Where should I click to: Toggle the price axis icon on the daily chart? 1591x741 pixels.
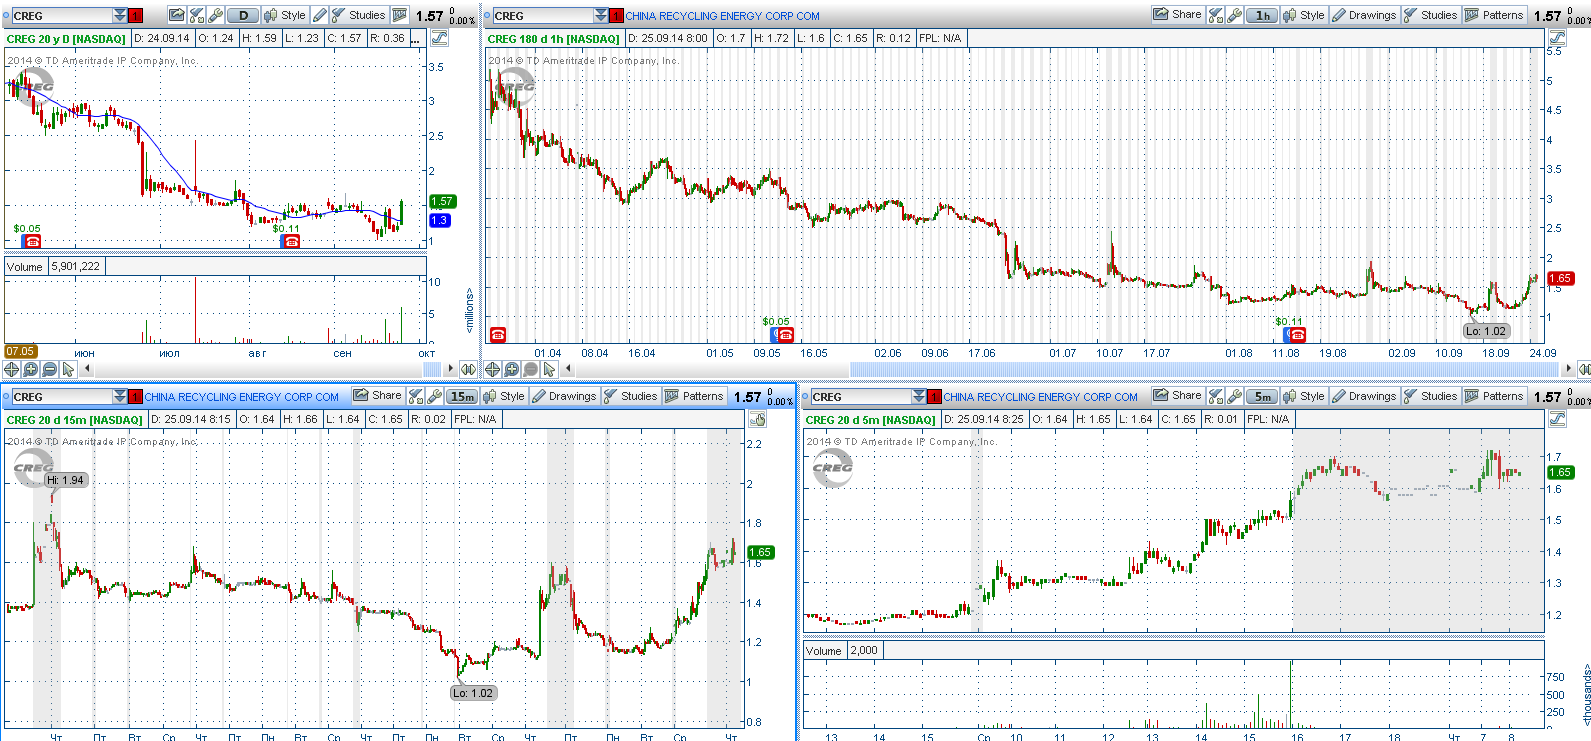pyautogui.click(x=439, y=38)
